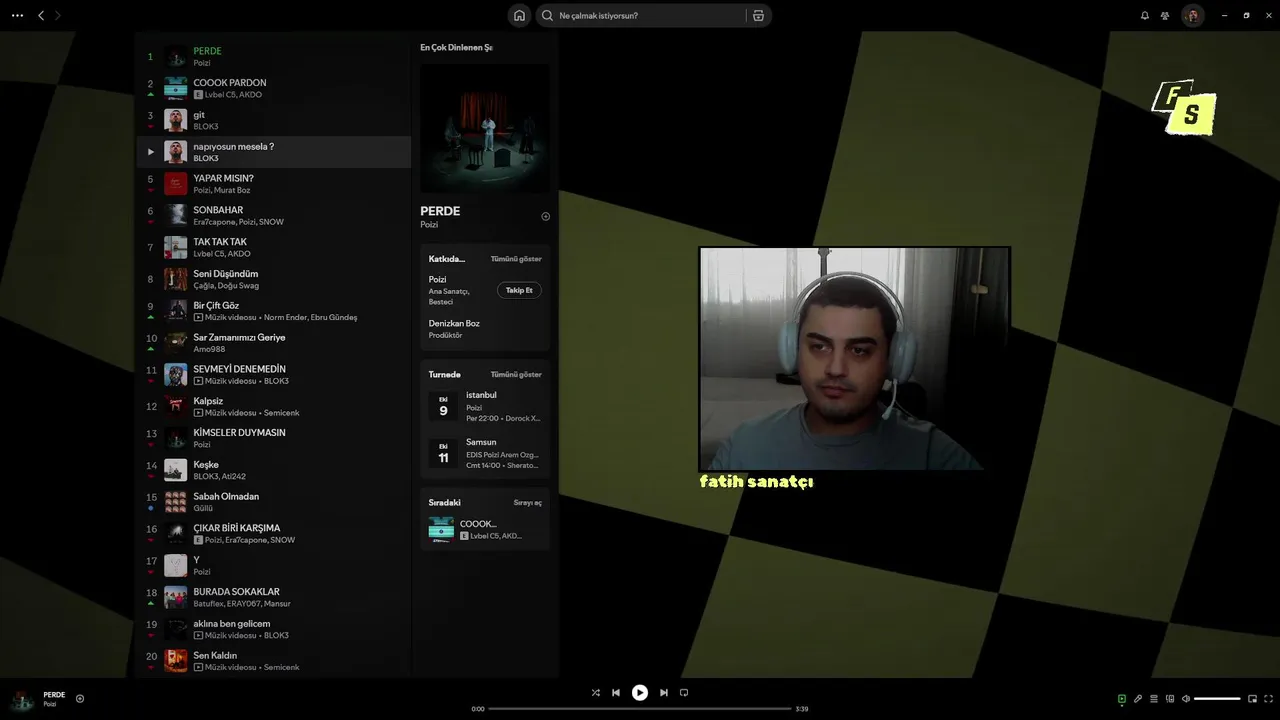The width and height of the screenshot is (1280, 720).
Task: Click now-playing cover art in bottom bar
Action: tap(22, 699)
